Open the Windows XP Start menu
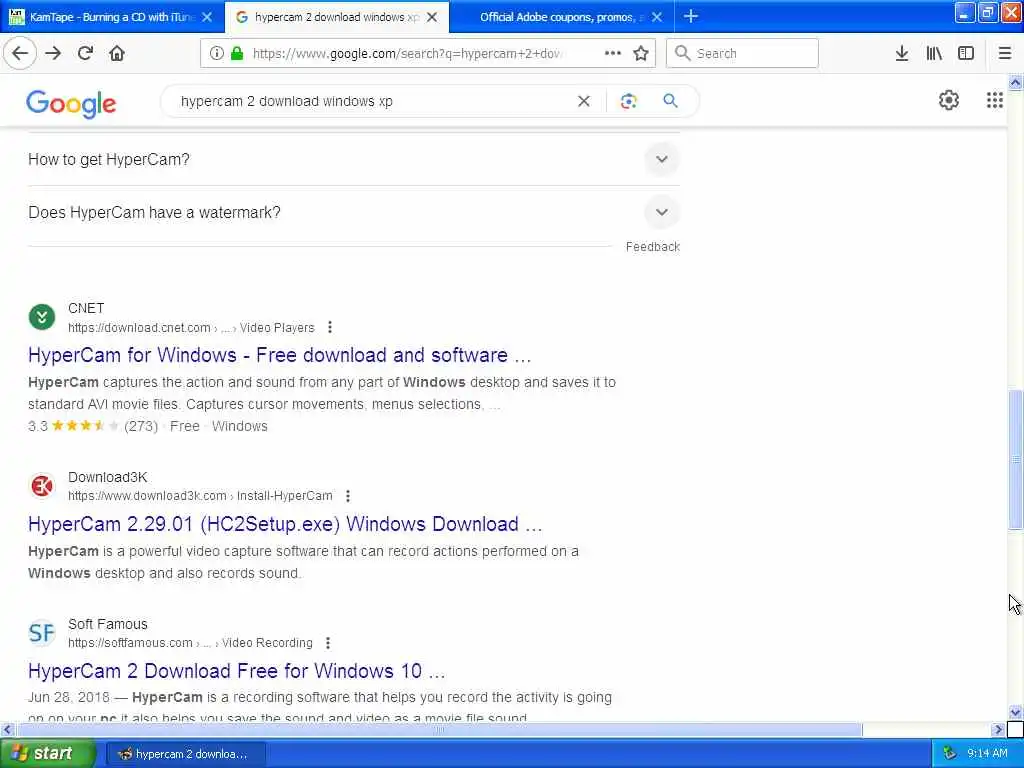 pos(47,754)
